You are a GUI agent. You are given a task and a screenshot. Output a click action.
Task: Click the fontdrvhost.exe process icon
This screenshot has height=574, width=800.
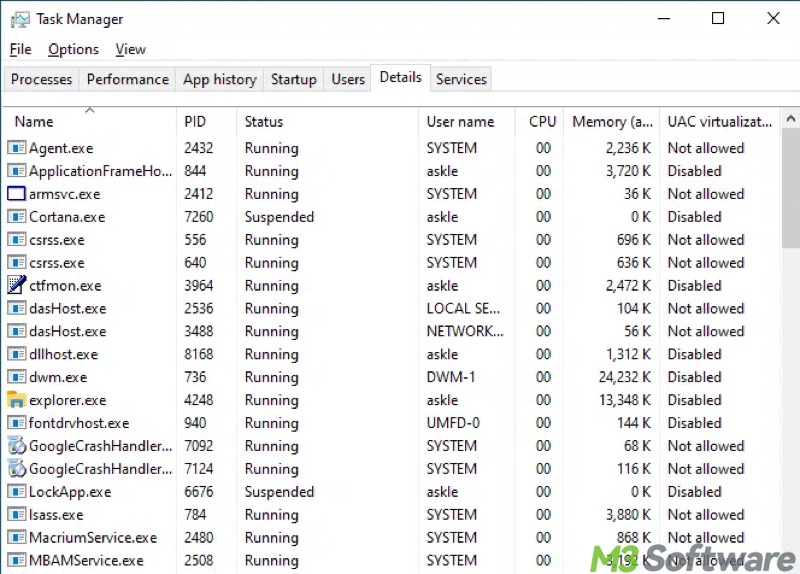pyautogui.click(x=16, y=423)
